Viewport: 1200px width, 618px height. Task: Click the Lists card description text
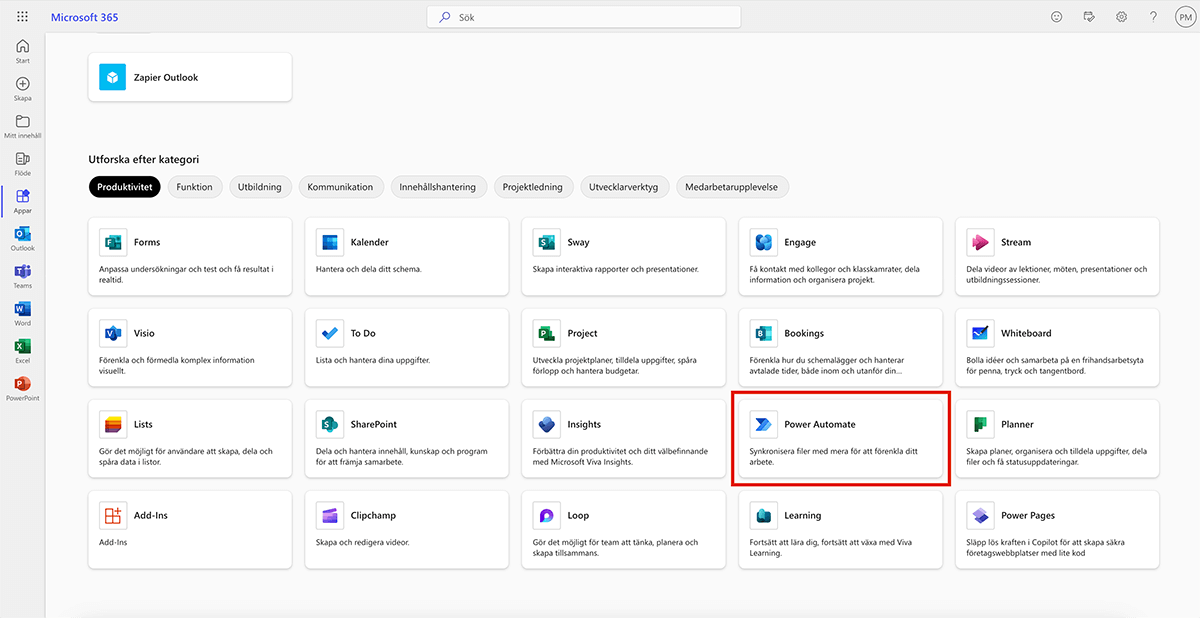pos(186,457)
